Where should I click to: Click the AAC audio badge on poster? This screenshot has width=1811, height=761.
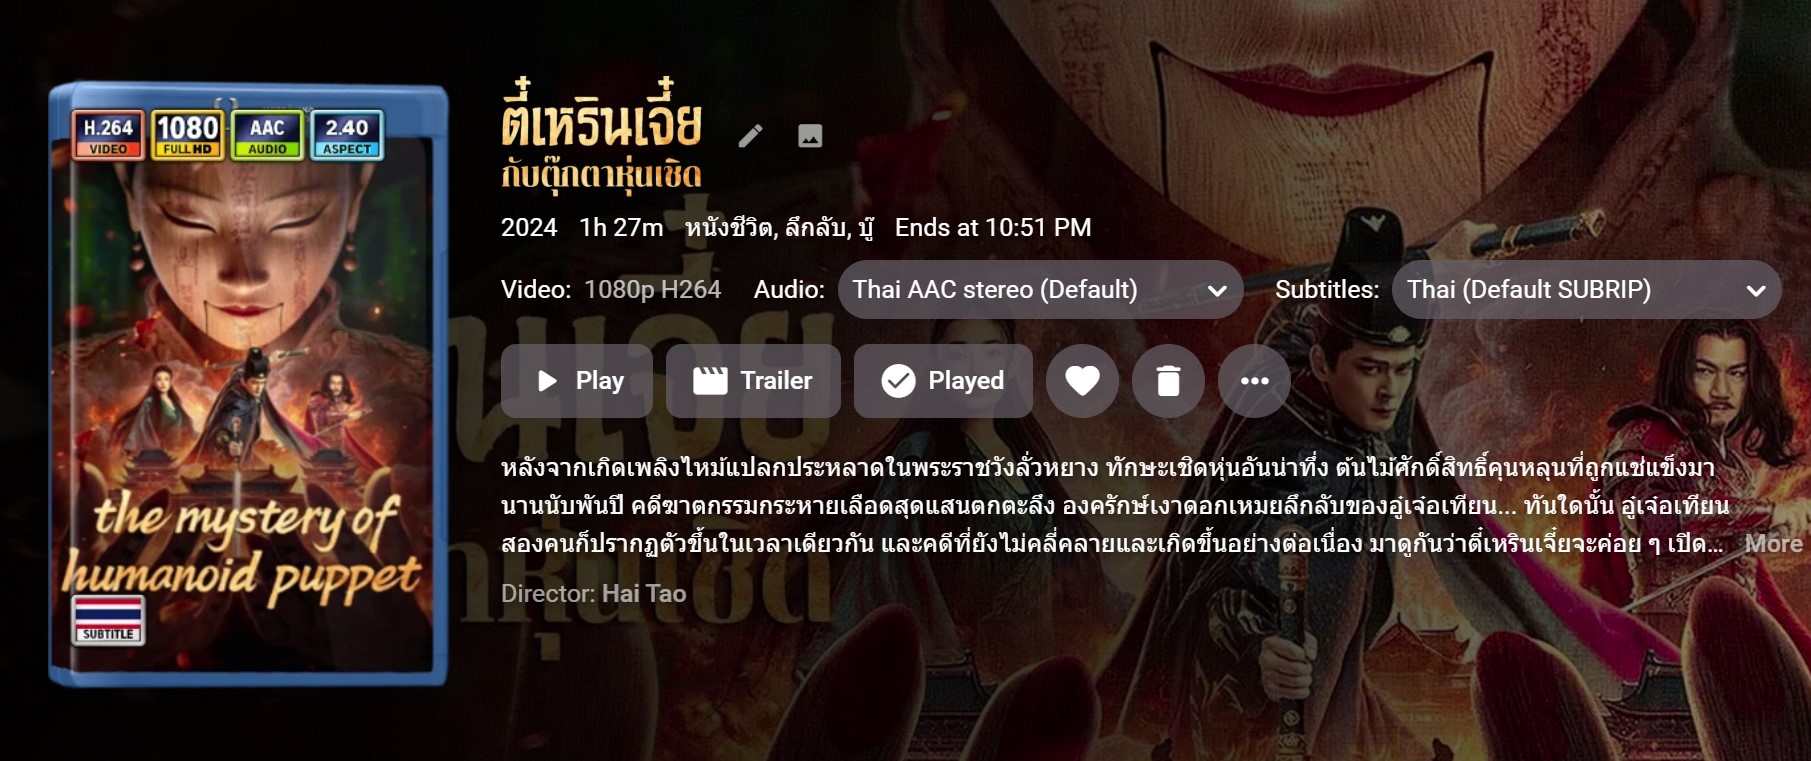[x=267, y=135]
